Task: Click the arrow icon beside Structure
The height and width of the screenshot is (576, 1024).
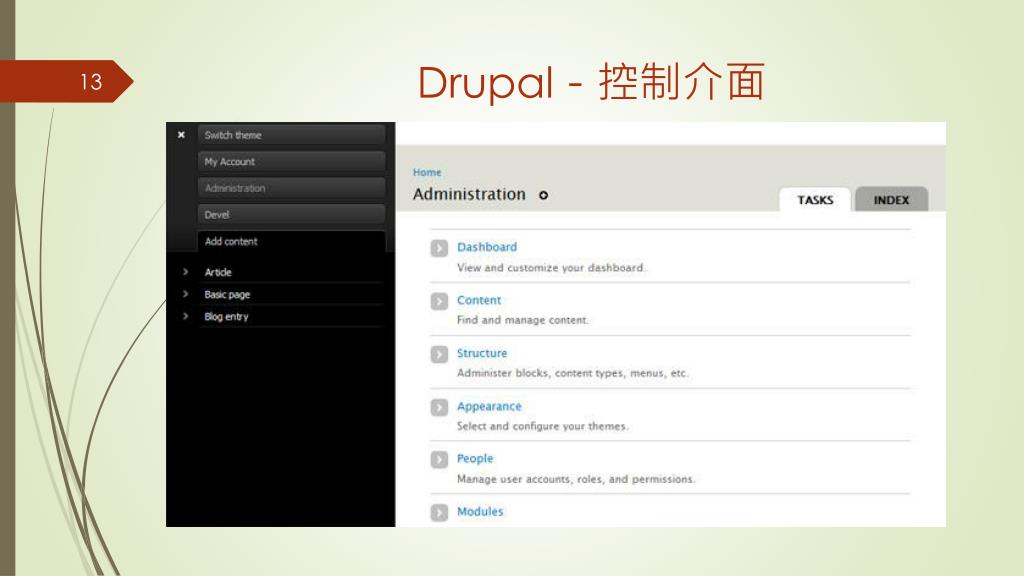Action: pos(440,354)
